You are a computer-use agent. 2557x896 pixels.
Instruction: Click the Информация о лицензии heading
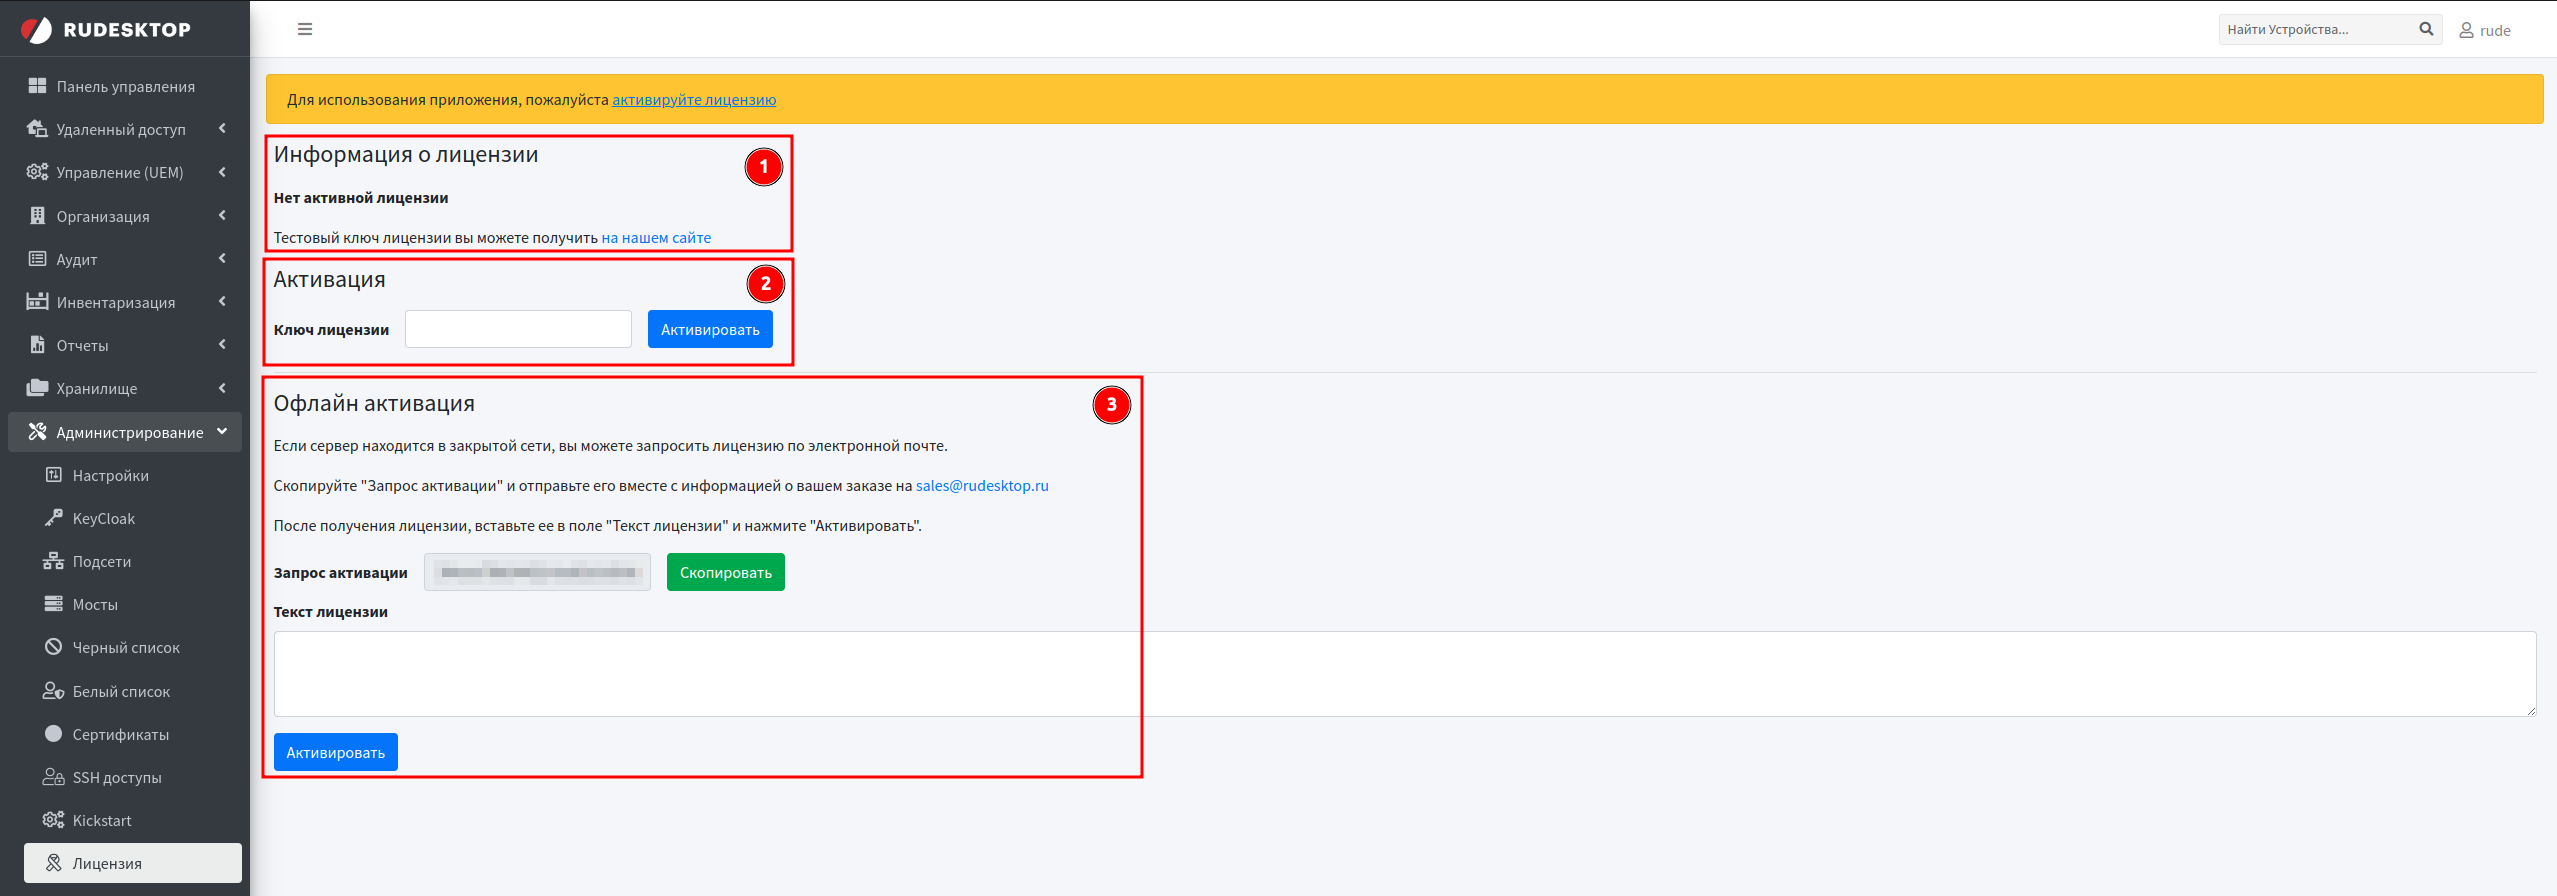pos(406,154)
